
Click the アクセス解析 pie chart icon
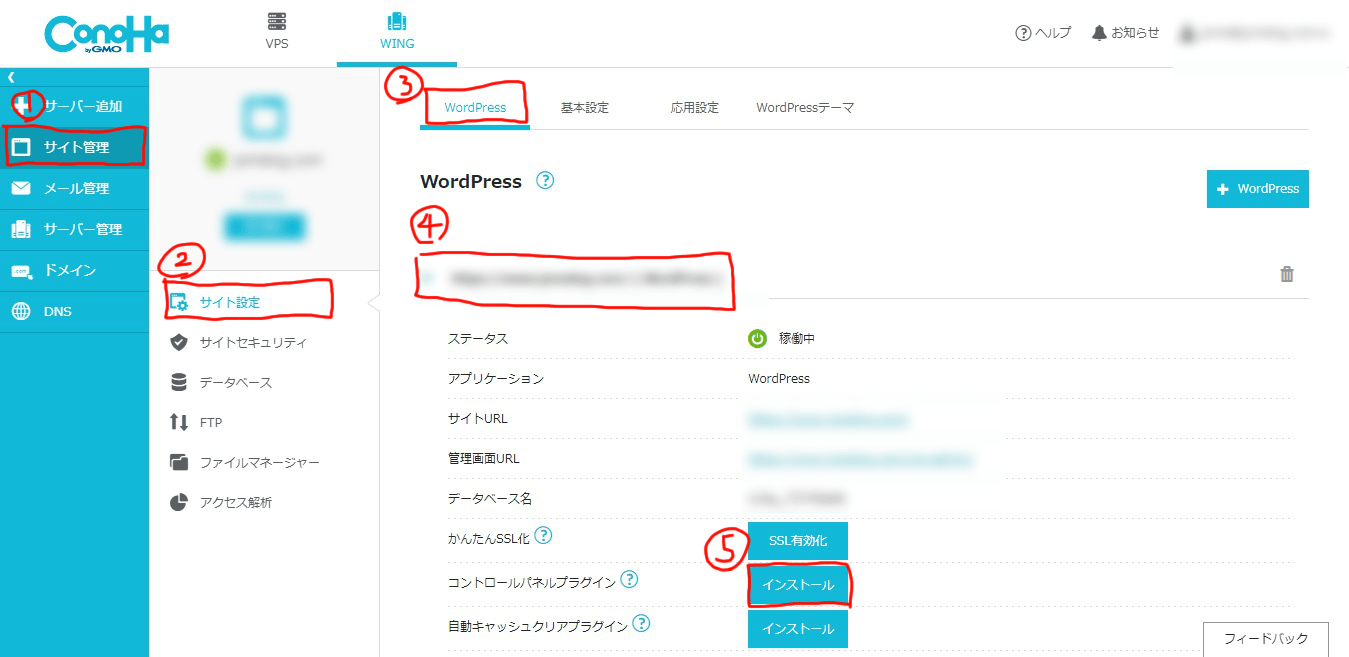179,502
